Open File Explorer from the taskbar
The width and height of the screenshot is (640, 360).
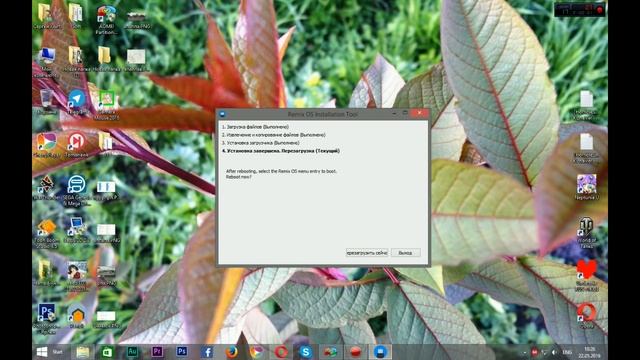82,352
